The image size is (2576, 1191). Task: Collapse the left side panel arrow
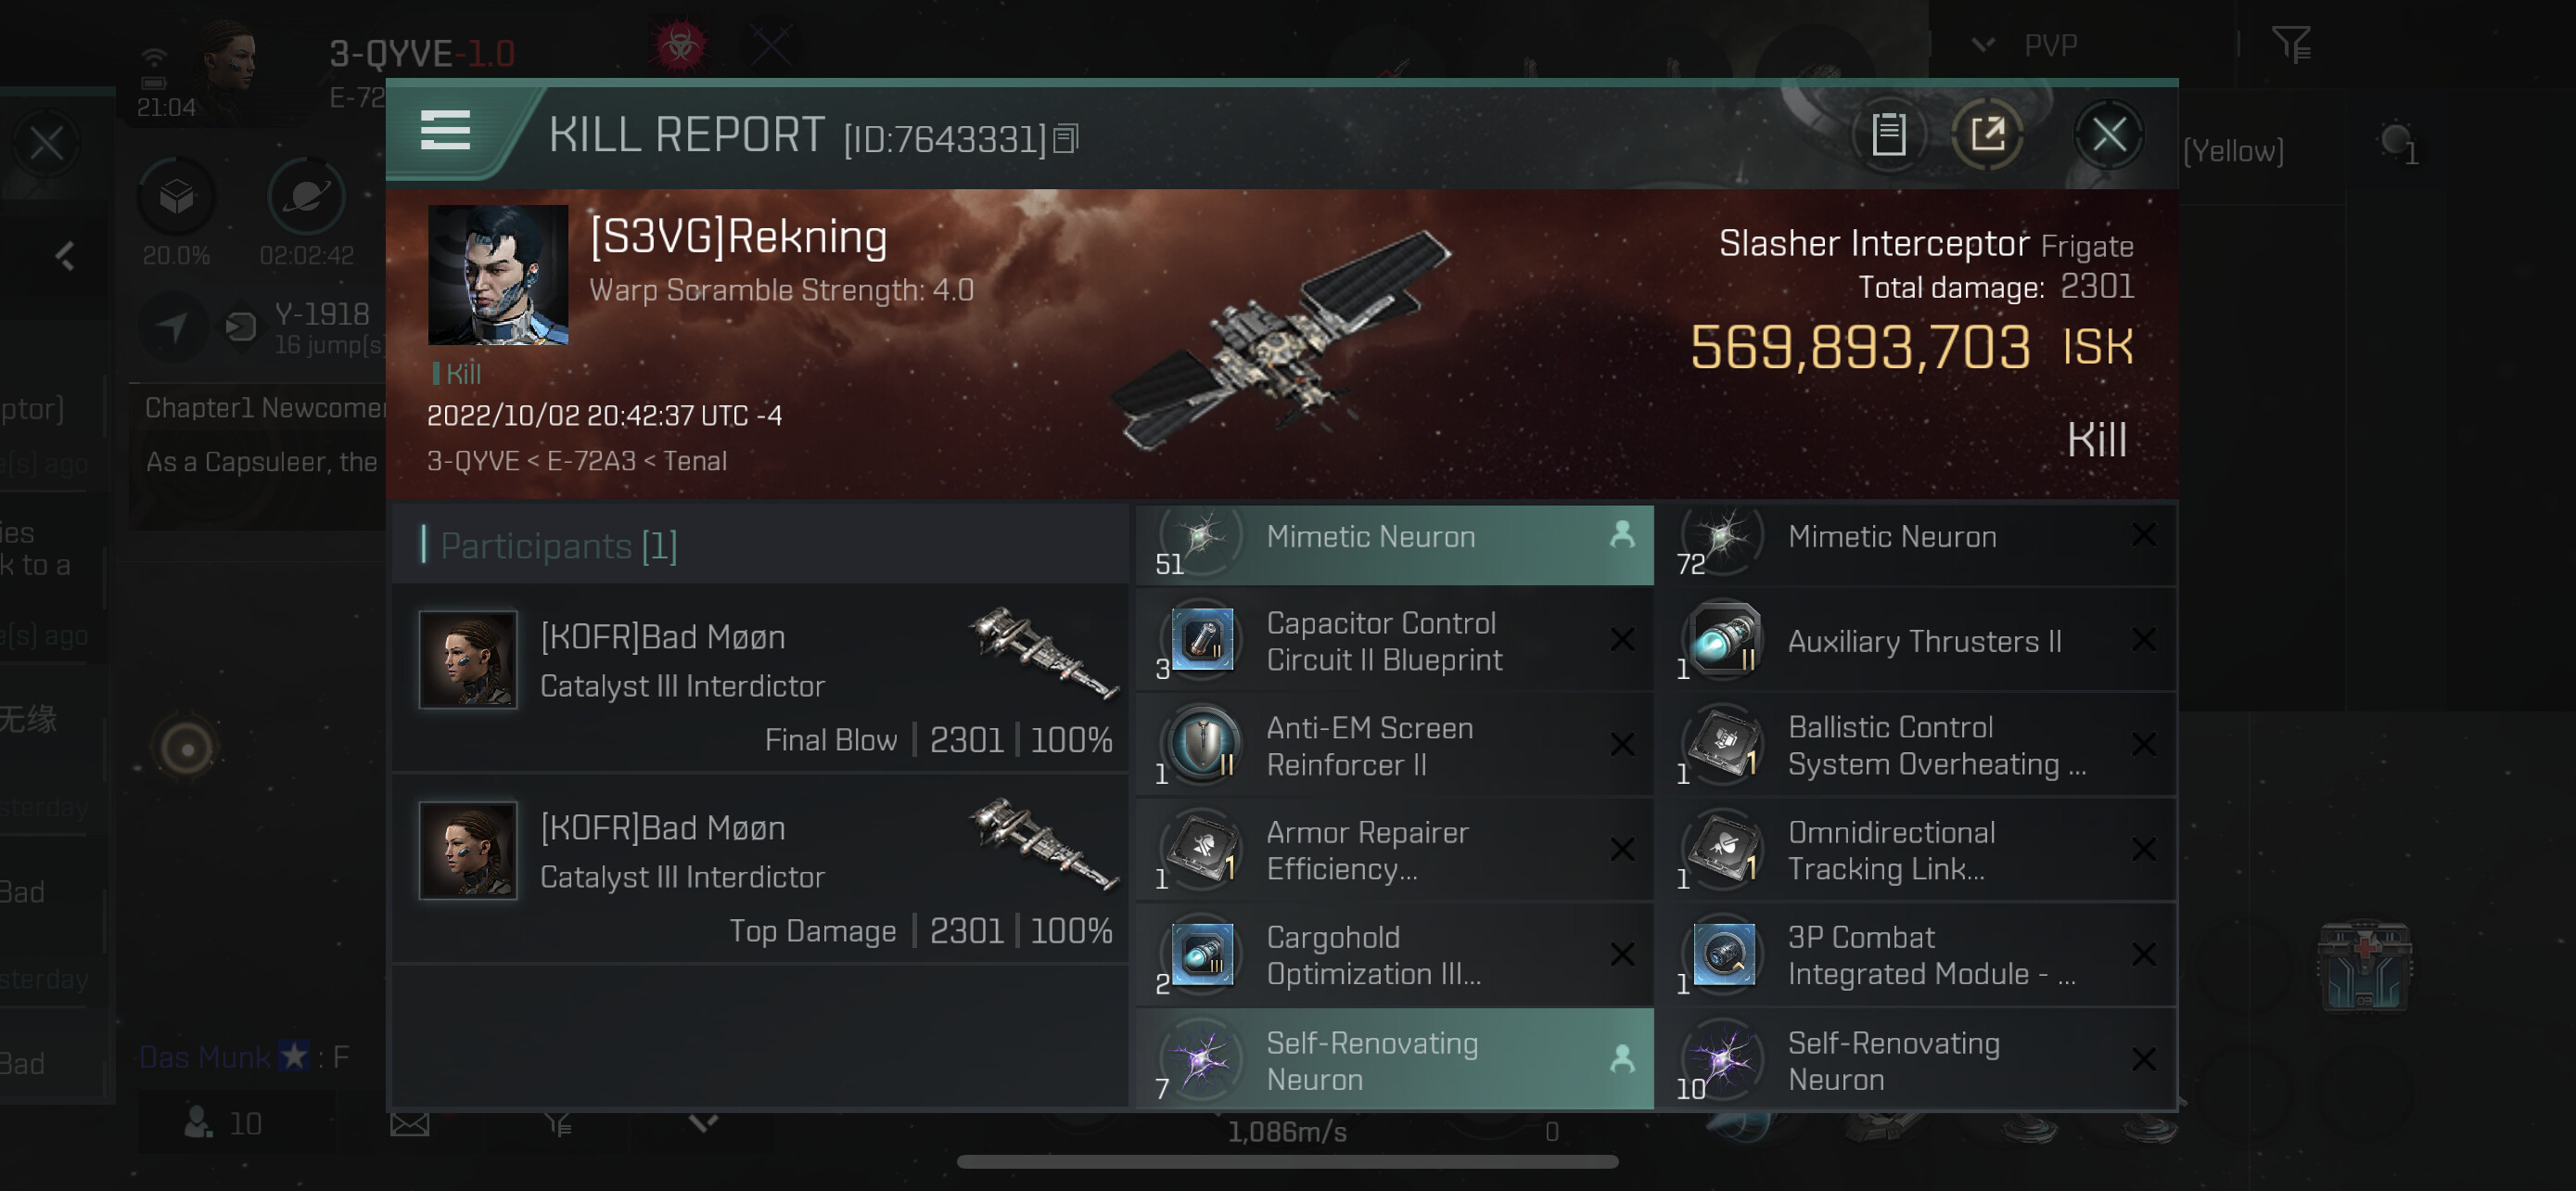click(66, 257)
